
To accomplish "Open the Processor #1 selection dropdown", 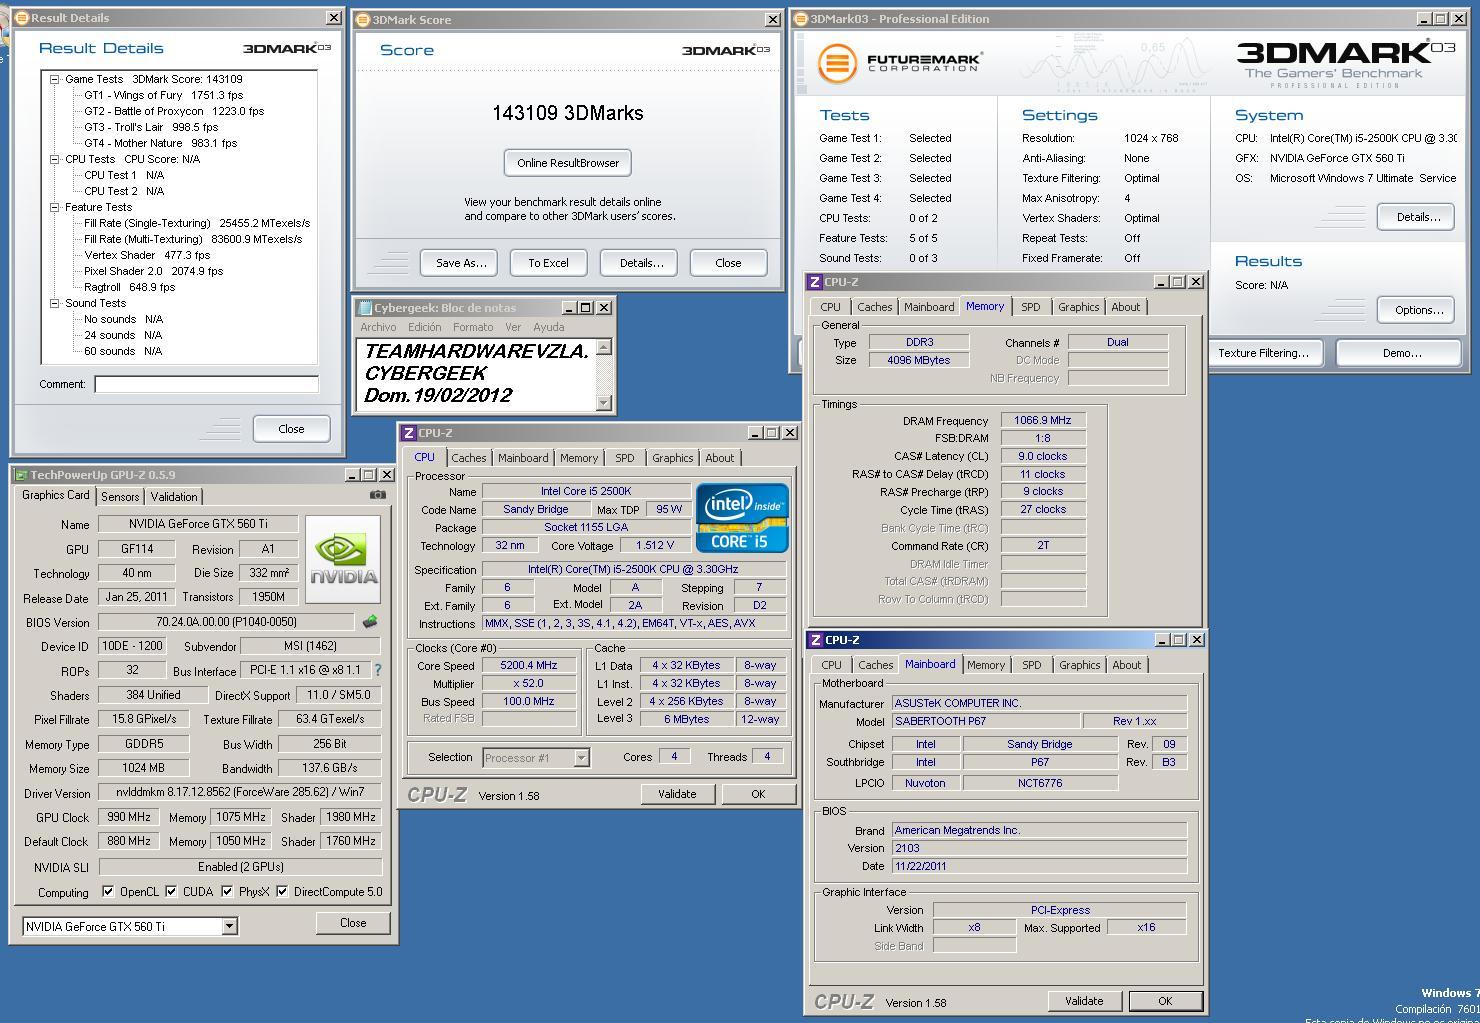I will [581, 758].
